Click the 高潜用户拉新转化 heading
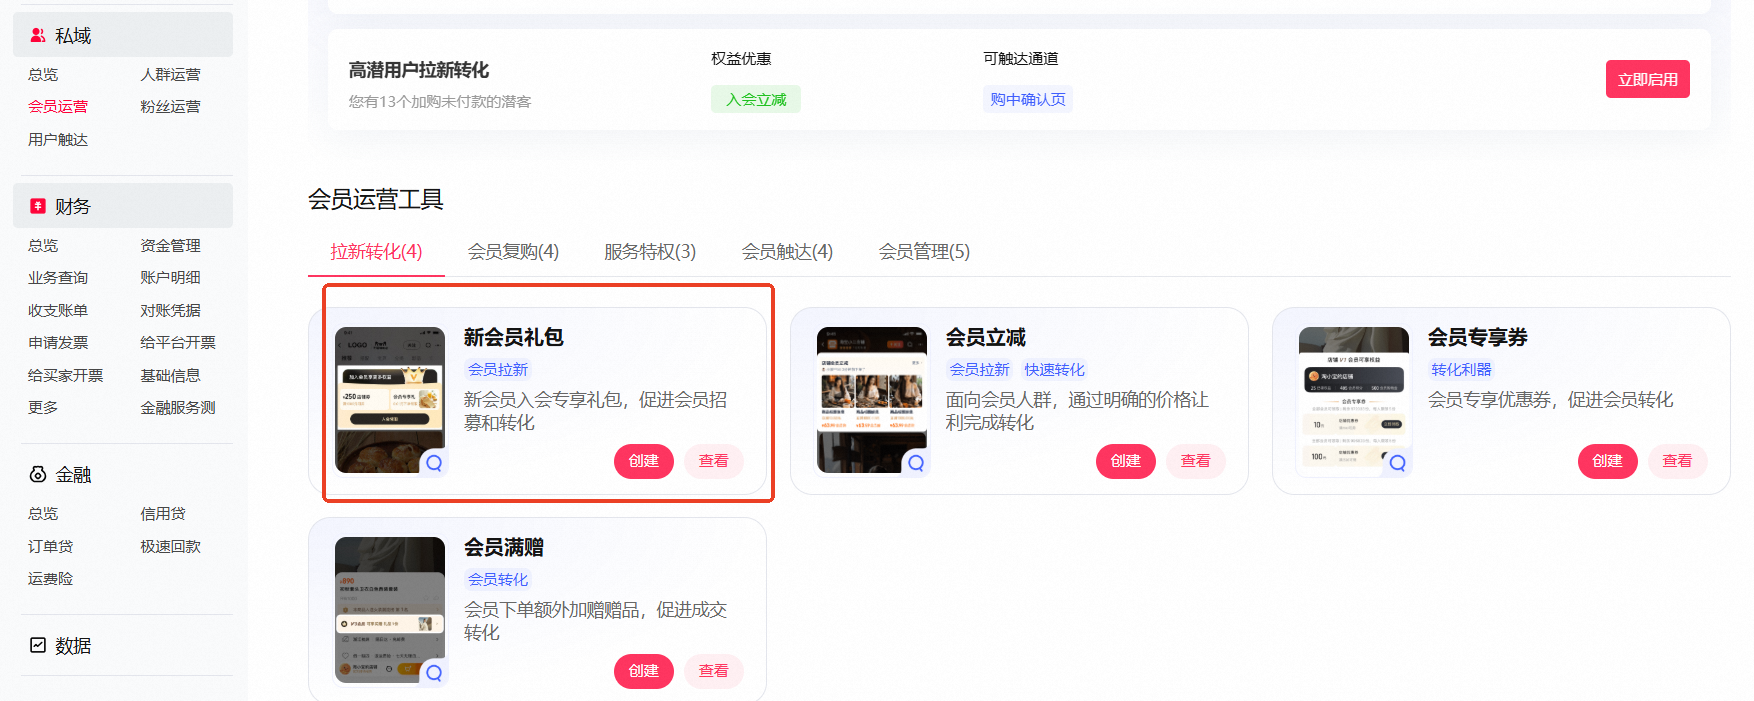This screenshot has width=1754, height=701. (419, 70)
